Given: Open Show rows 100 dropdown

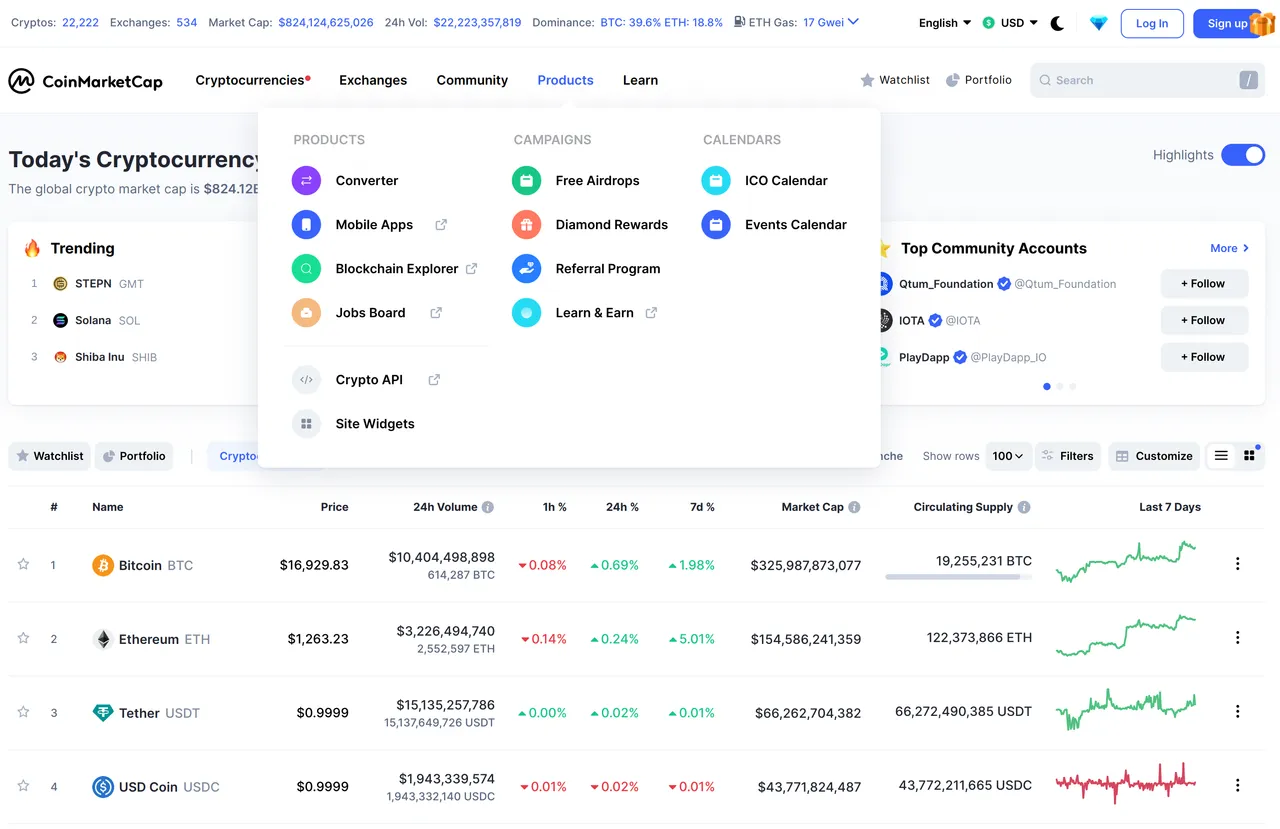Looking at the screenshot, I should point(1008,456).
